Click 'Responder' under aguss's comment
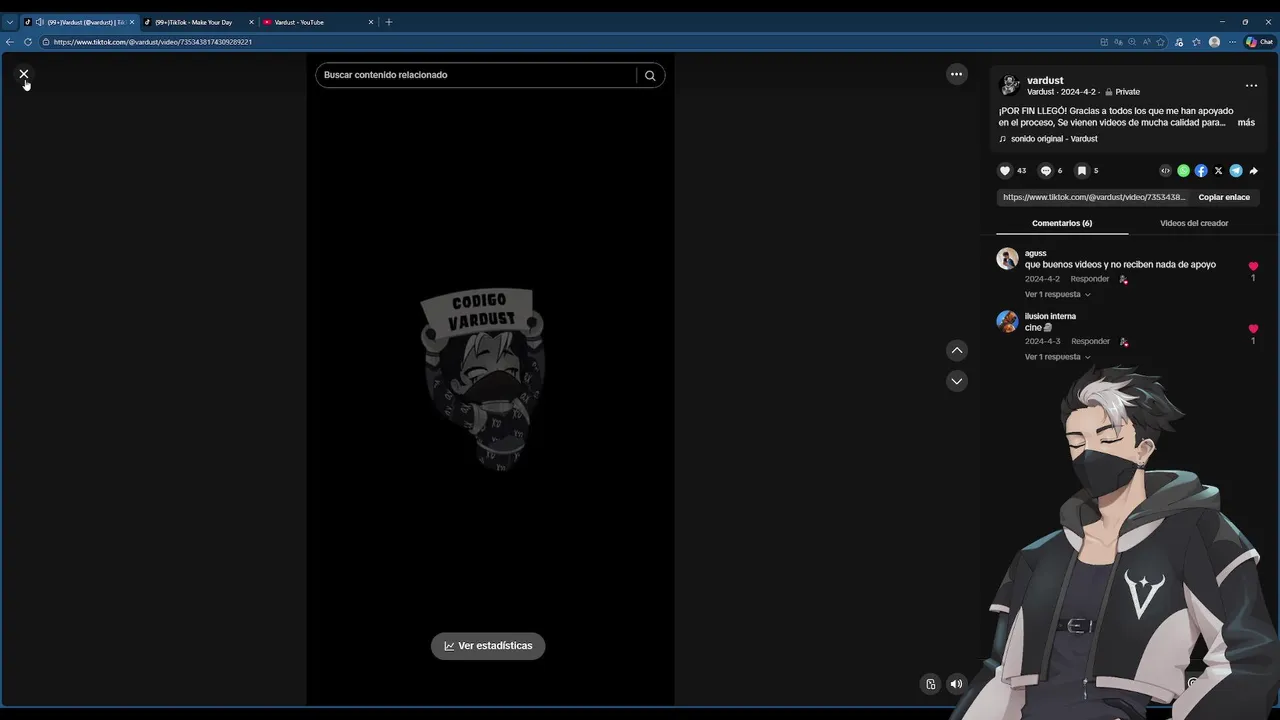 1089,279
